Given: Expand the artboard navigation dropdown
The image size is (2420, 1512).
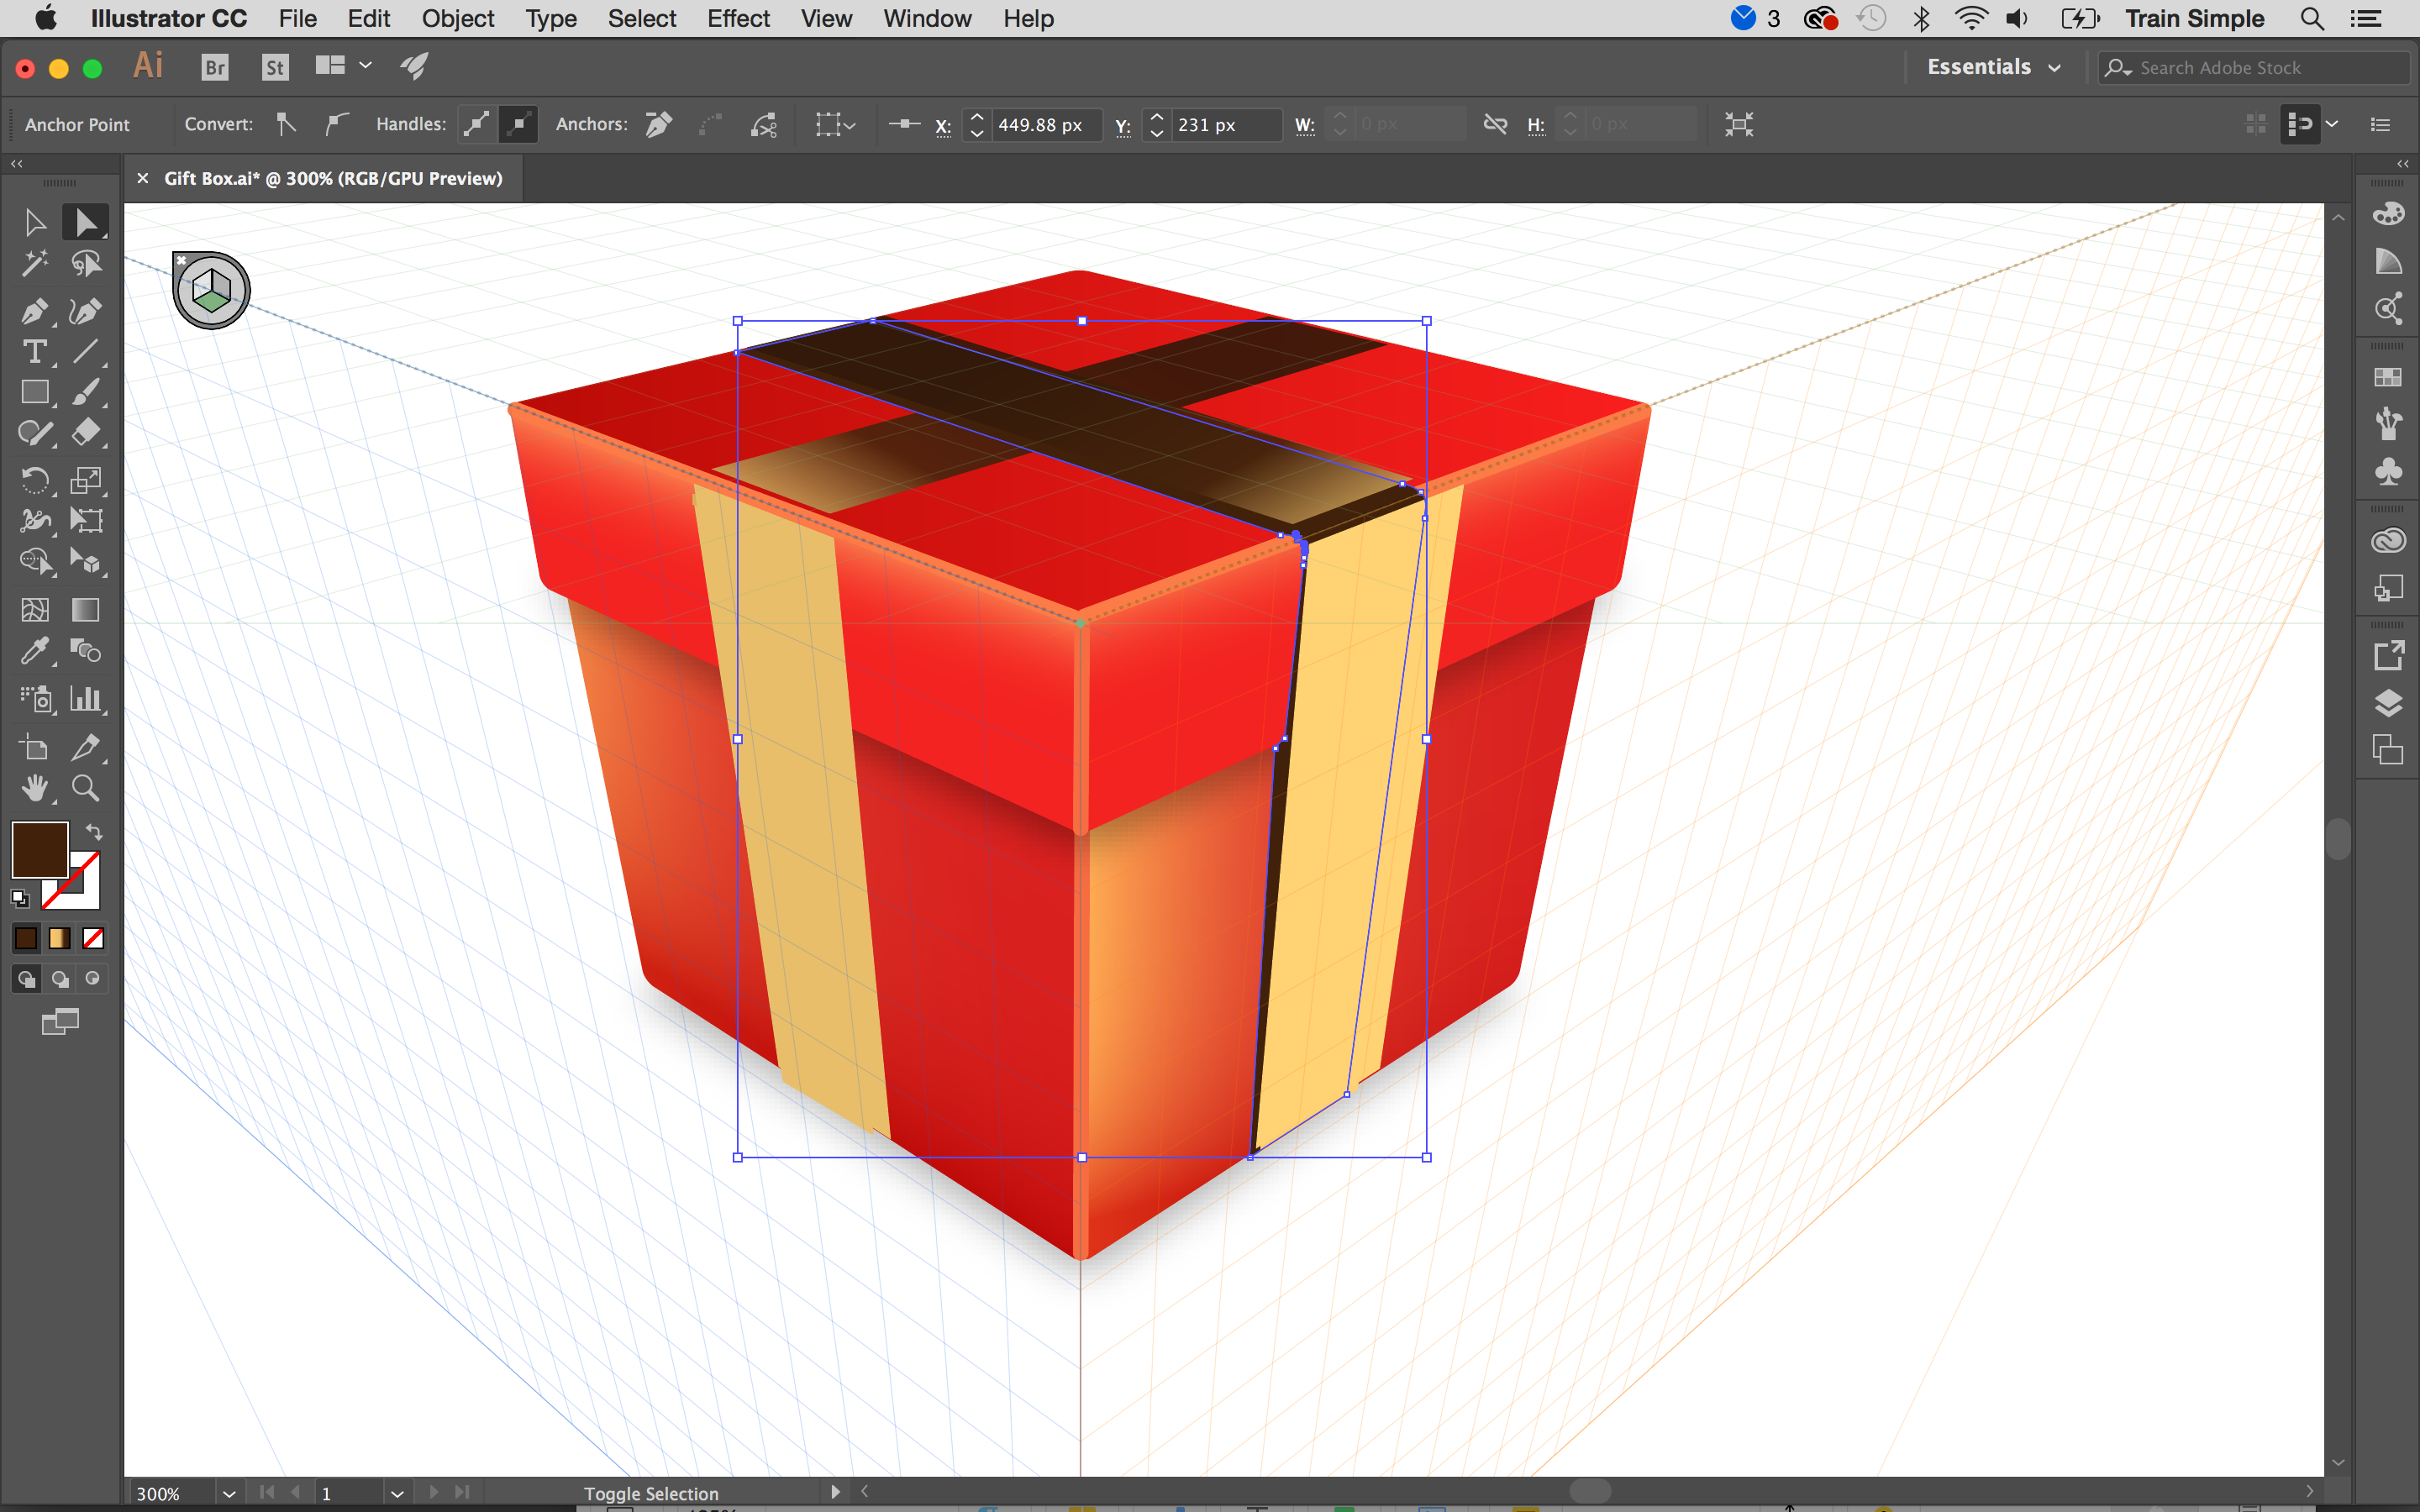Looking at the screenshot, I should point(397,1491).
